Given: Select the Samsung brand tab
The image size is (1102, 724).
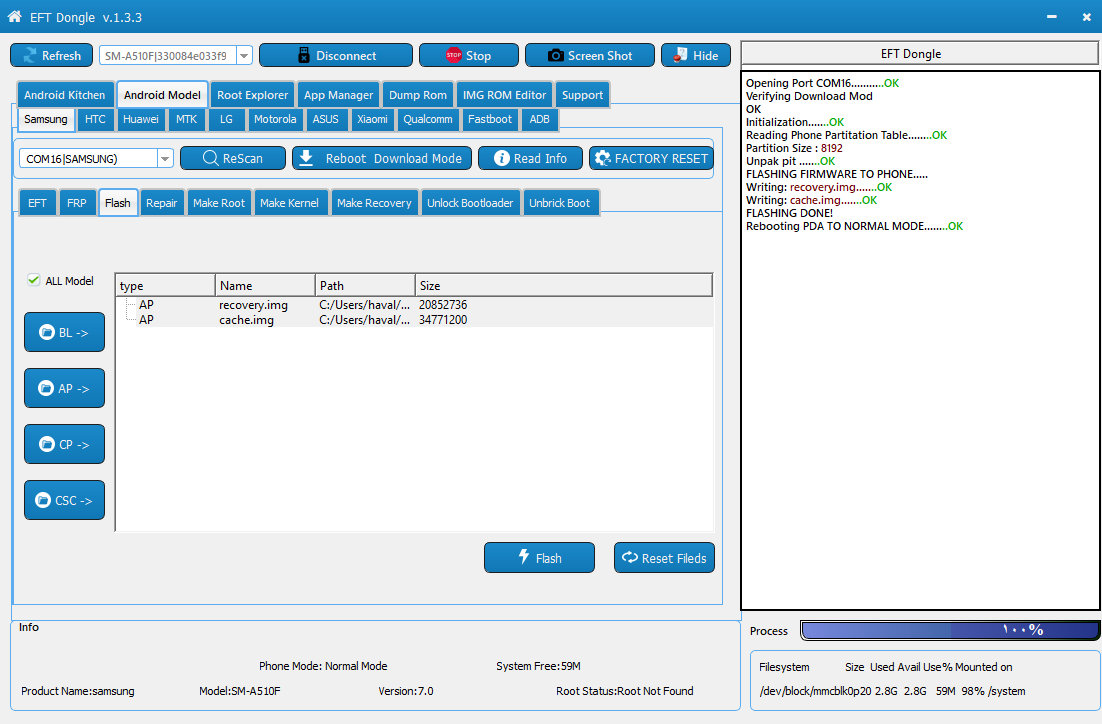Looking at the screenshot, I should (x=46, y=119).
